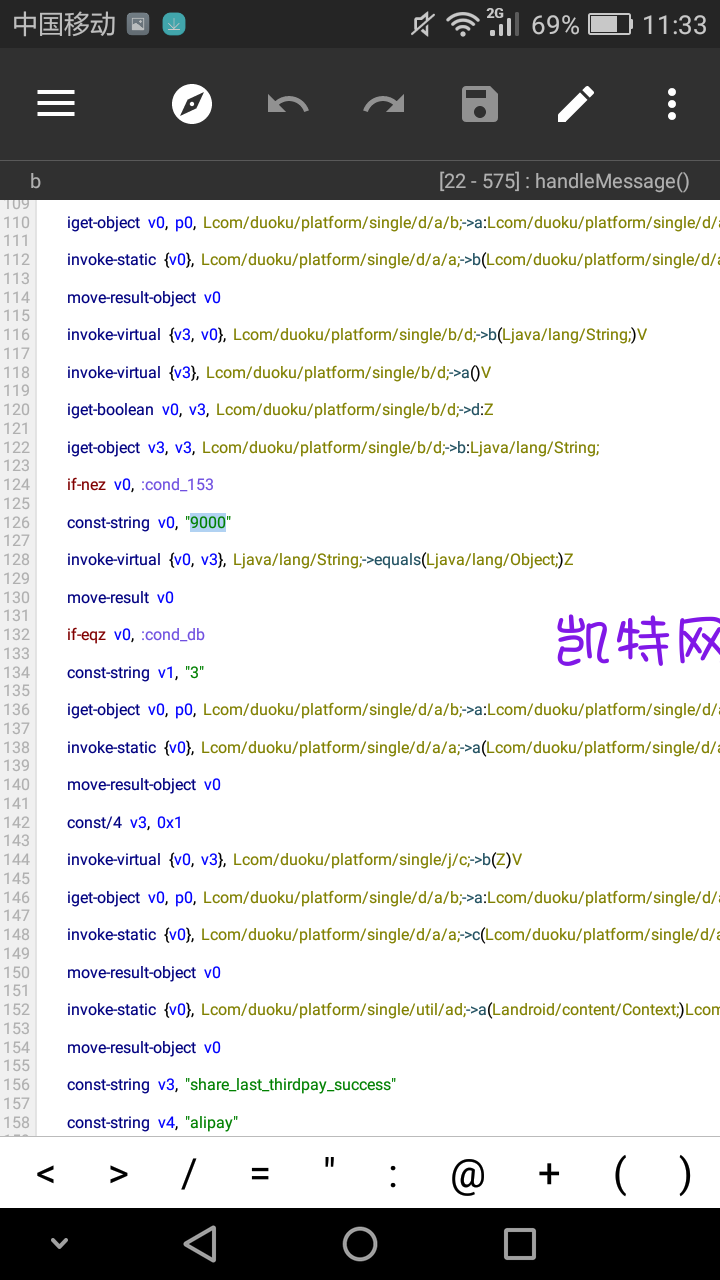This screenshot has height=1280, width=720.
Task: Tap line number 144 in gutter
Action: (x=17, y=859)
